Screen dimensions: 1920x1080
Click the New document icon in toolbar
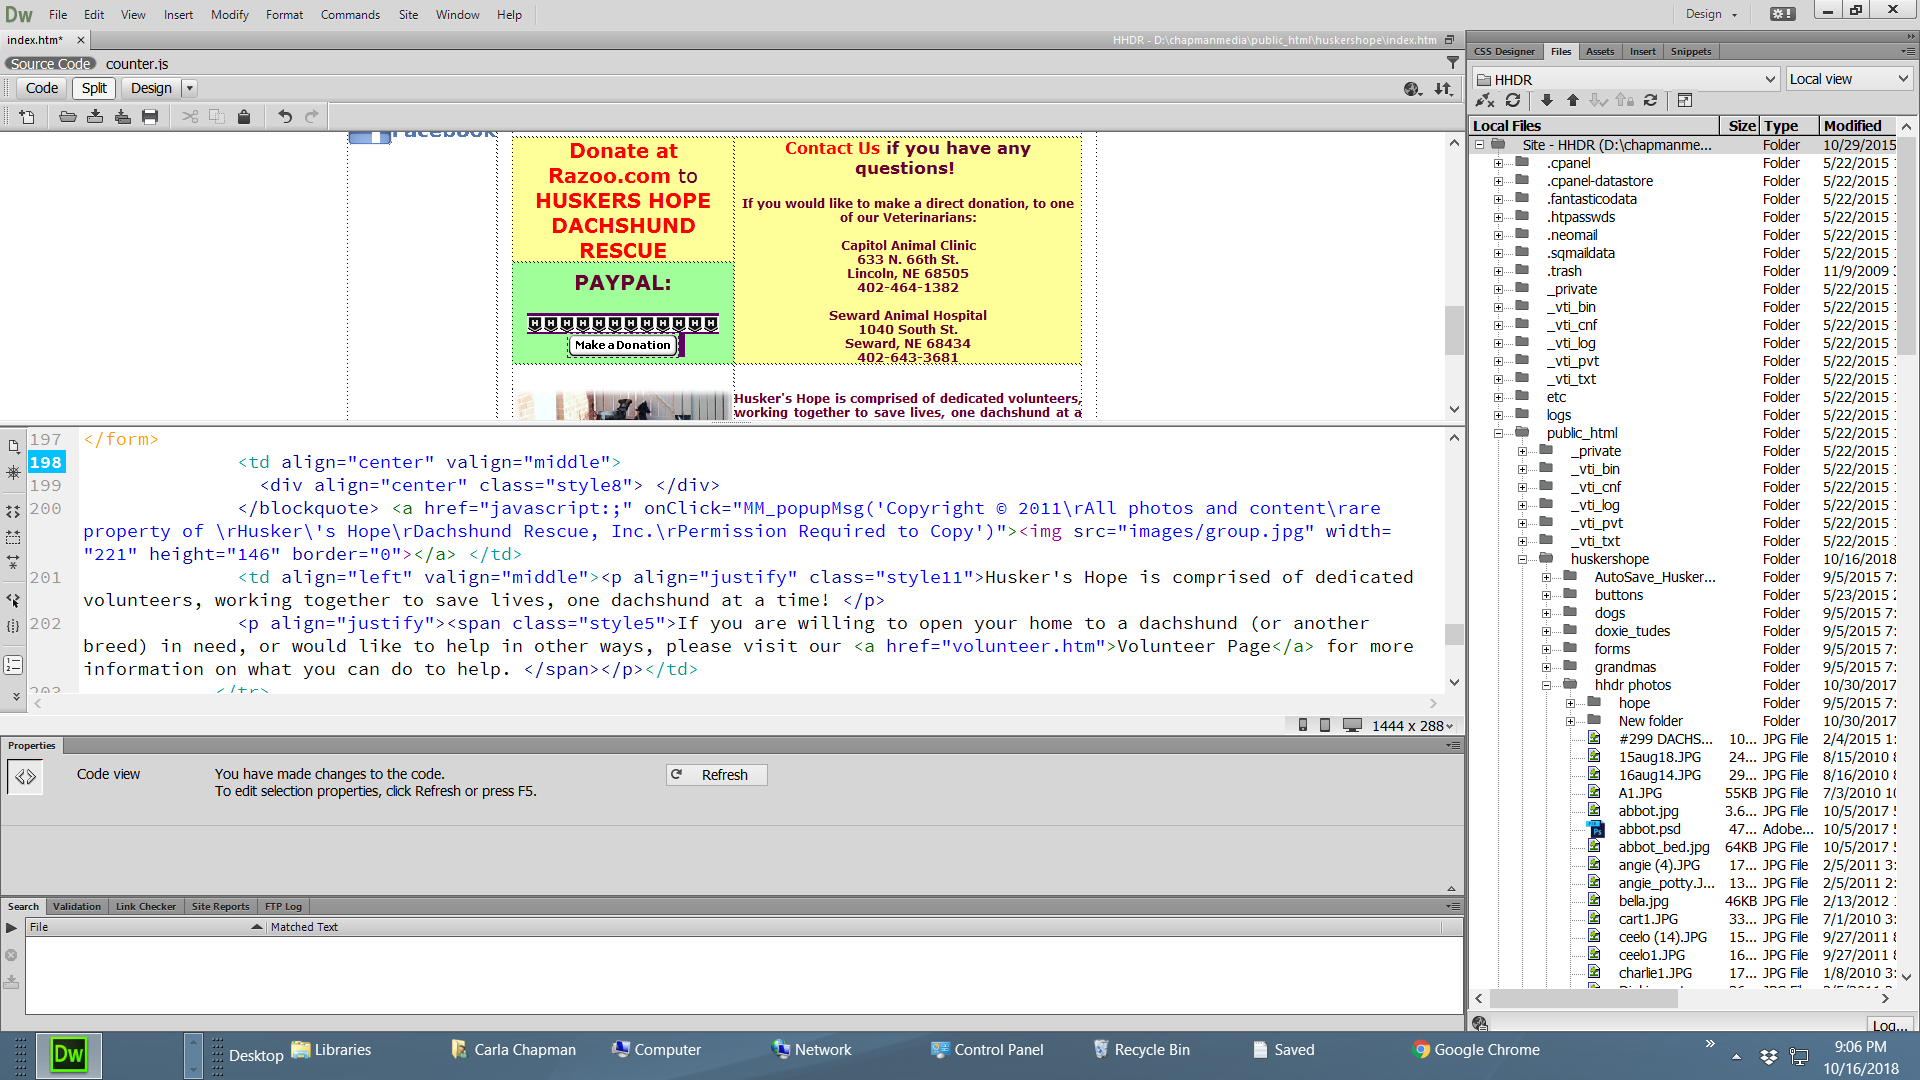(x=27, y=117)
